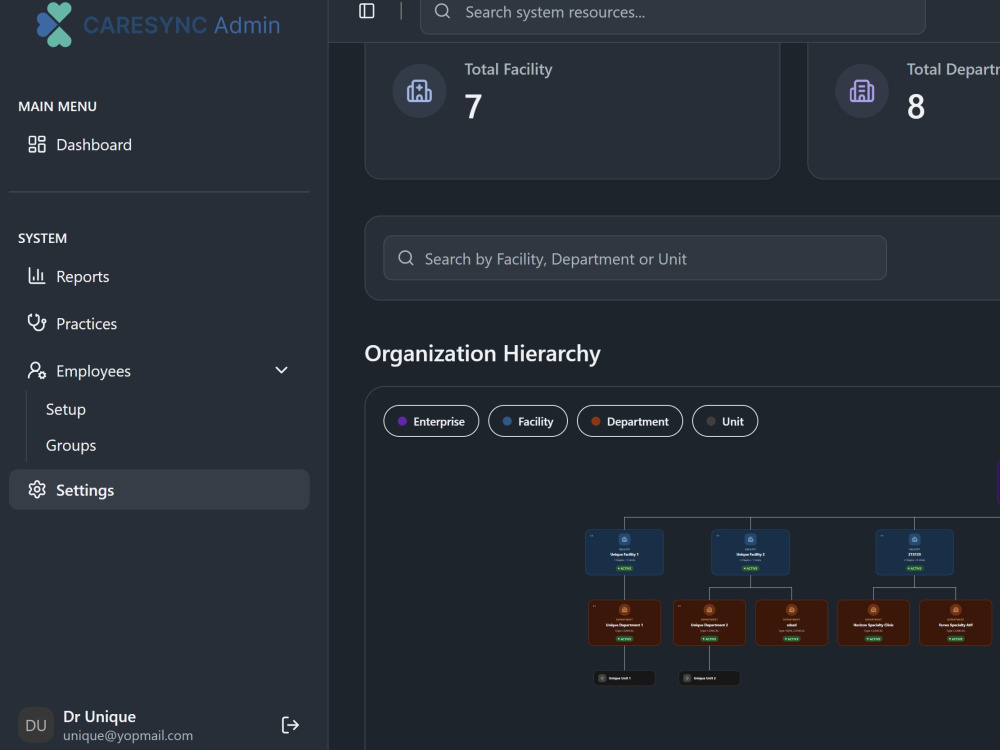Click the orange Department color dot
Viewport: 1000px width, 750px height.
coord(596,421)
